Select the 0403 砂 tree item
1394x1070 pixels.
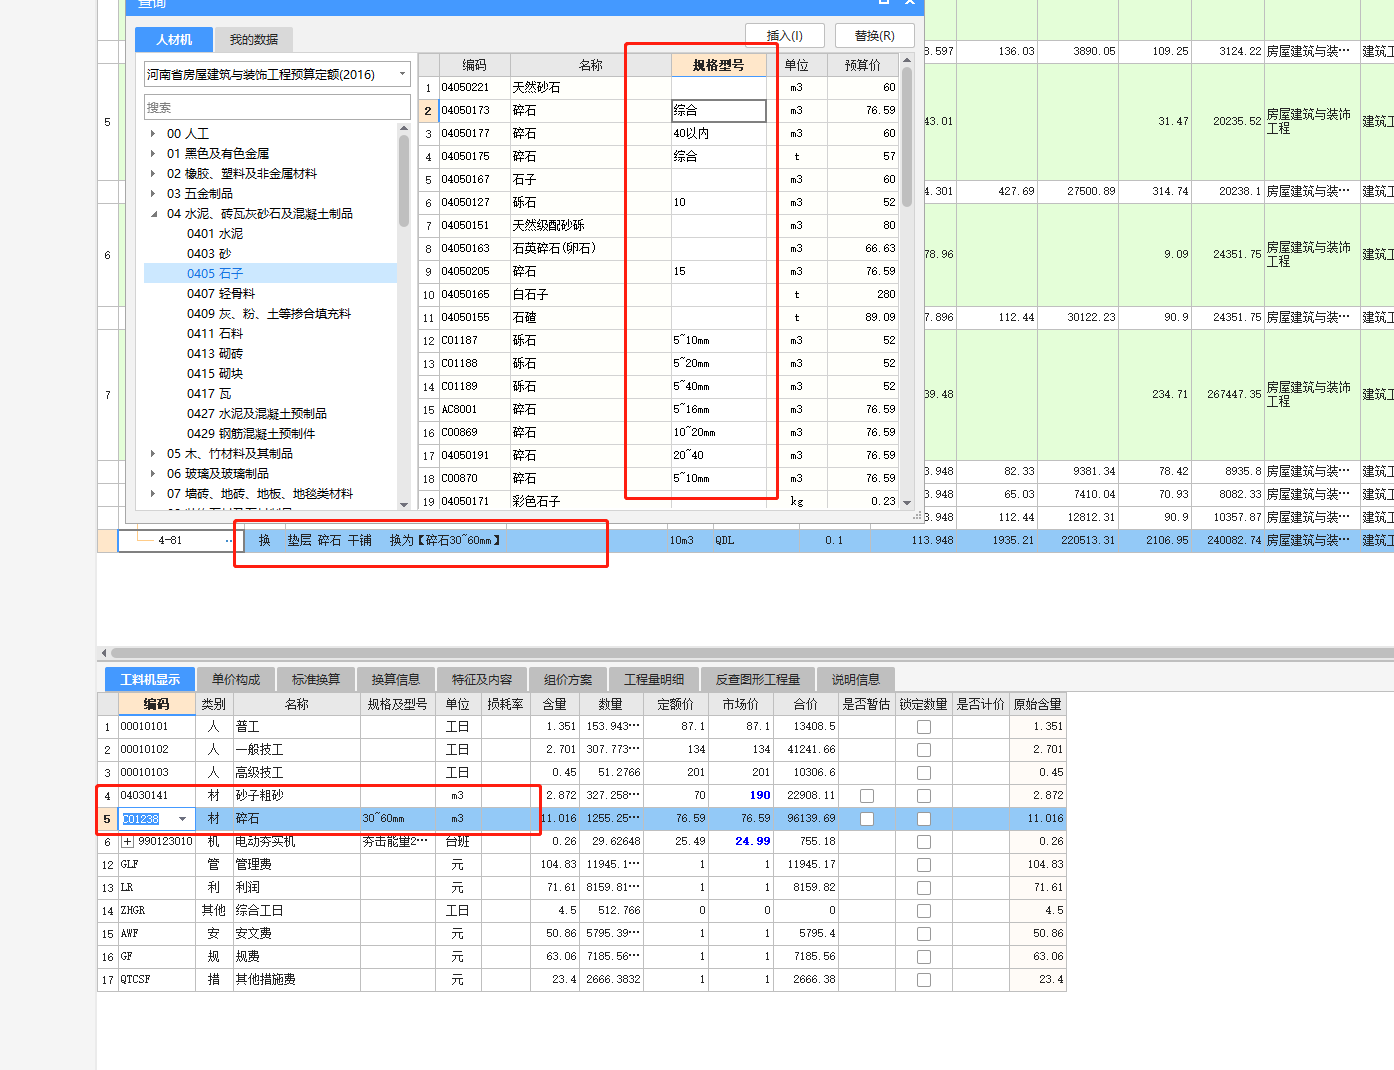click(209, 254)
